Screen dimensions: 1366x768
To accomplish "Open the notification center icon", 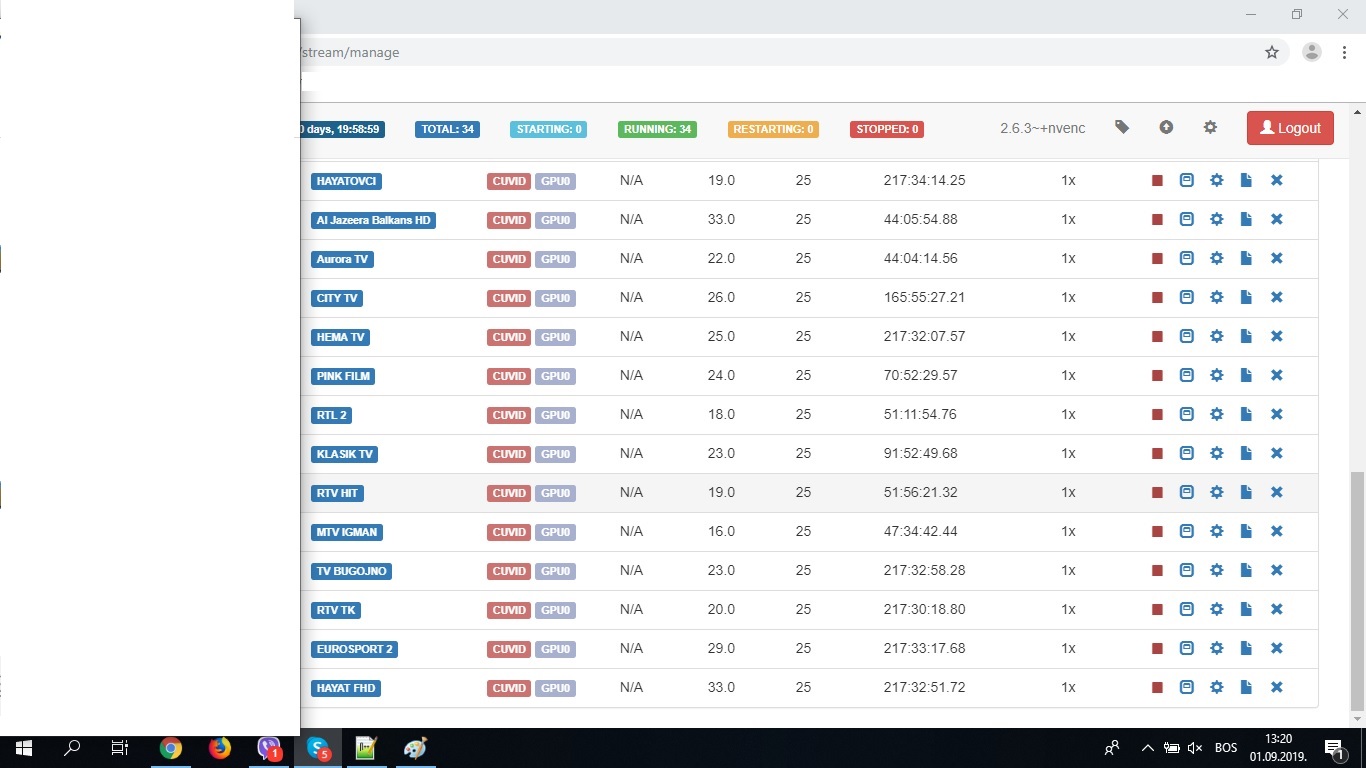I will [x=1334, y=748].
